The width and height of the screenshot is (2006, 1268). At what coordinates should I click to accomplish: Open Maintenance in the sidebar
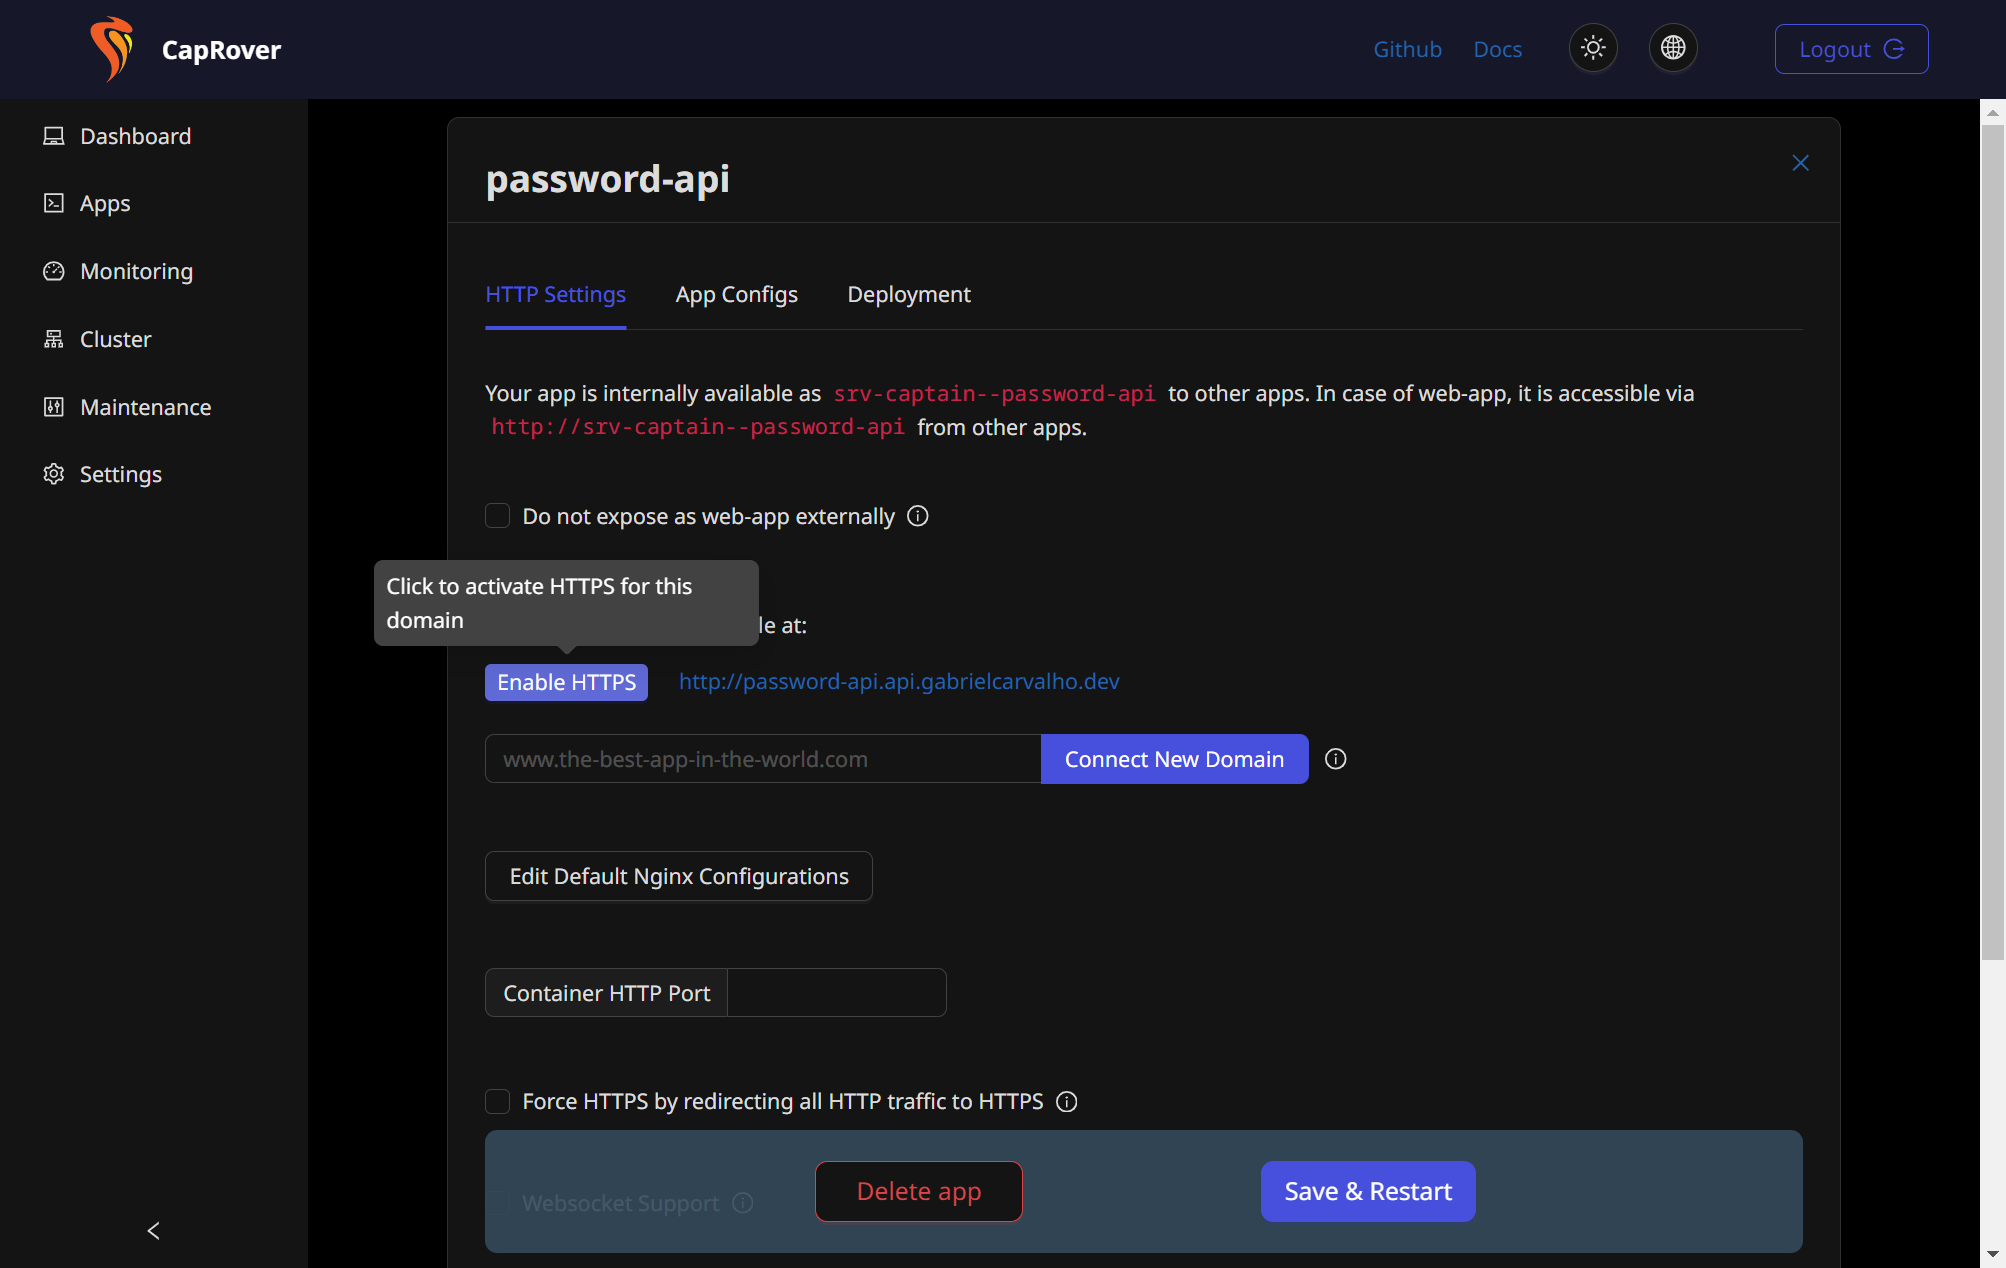point(145,407)
